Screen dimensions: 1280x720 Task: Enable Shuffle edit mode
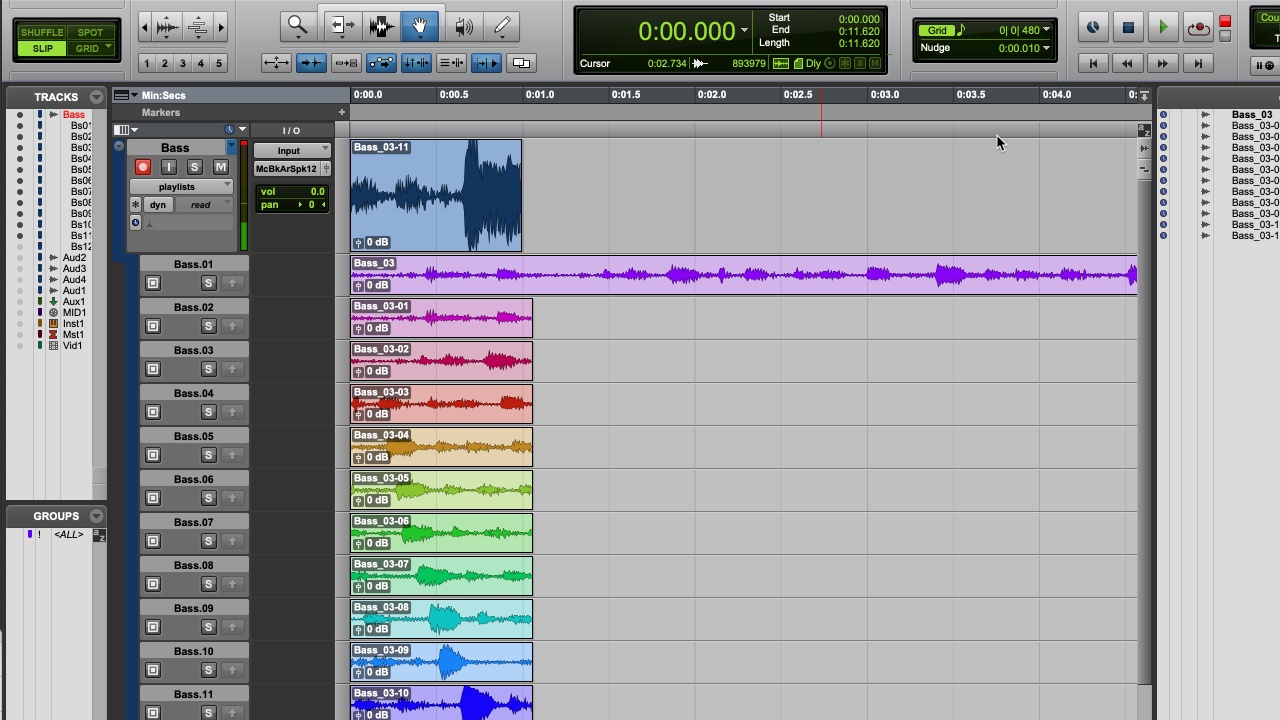(x=42, y=31)
